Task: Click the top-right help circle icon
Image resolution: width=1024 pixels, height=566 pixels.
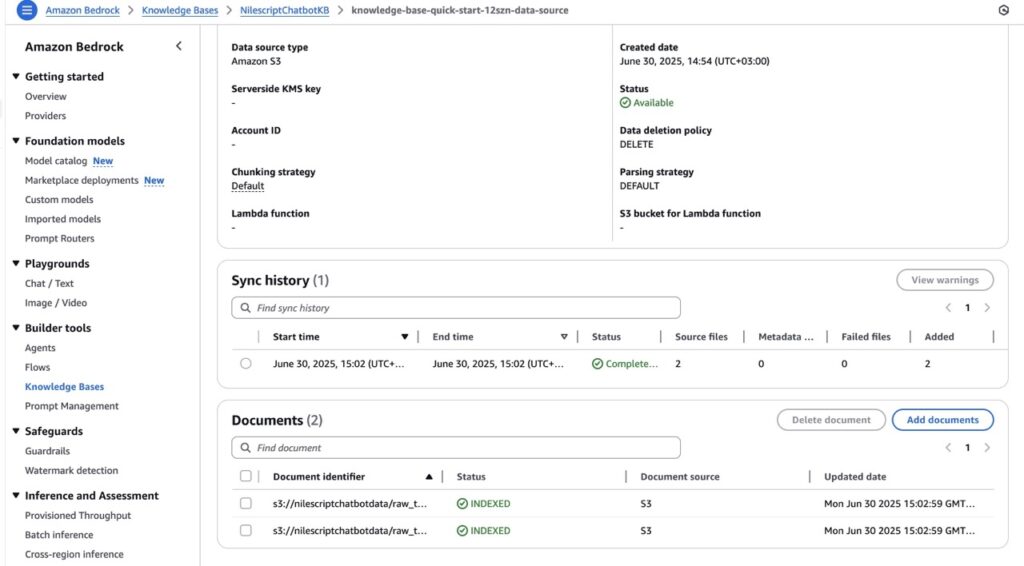Action: tap(1003, 10)
